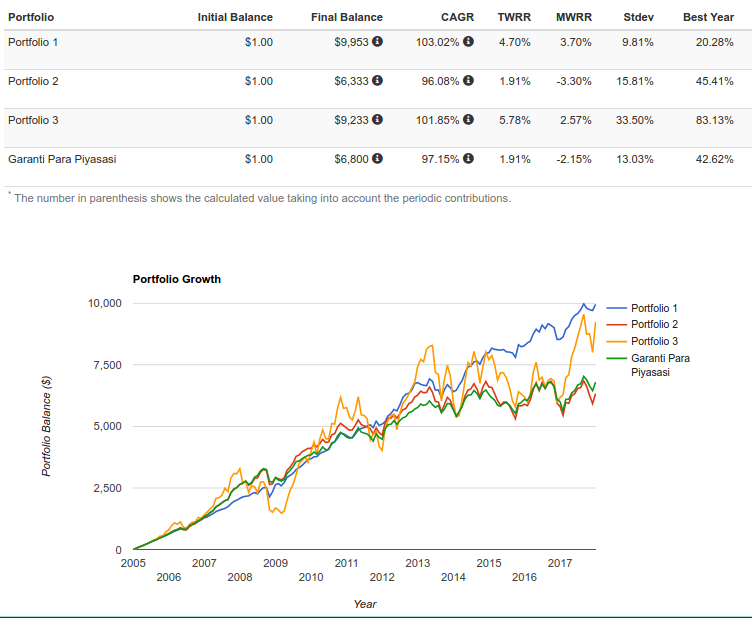Click the 97.15% CAGR value
752x618 pixels.
click(x=440, y=159)
